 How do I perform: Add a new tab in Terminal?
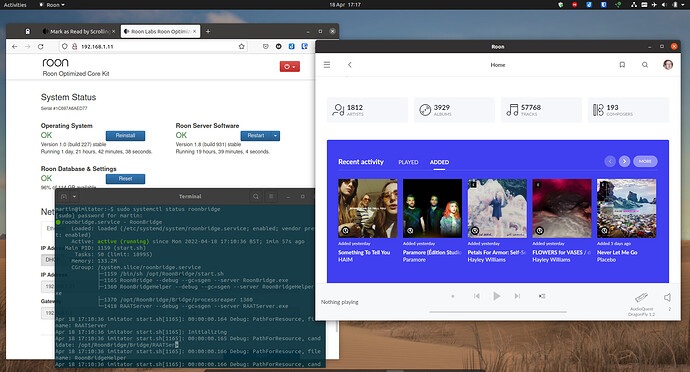click(x=64, y=196)
